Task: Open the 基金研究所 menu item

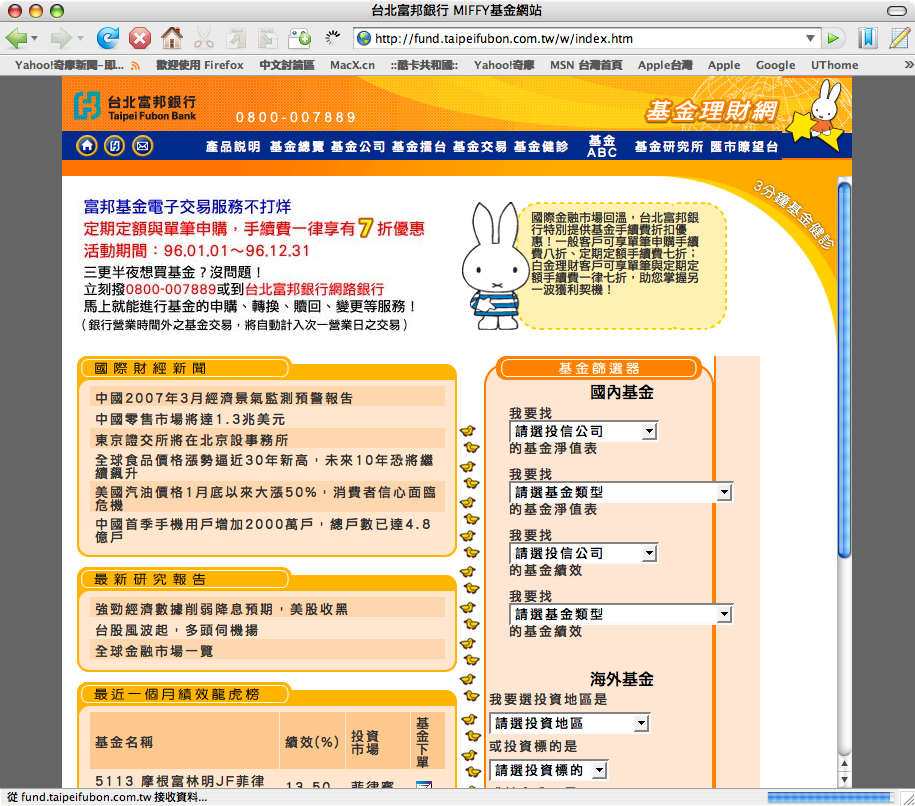Action: (x=669, y=146)
